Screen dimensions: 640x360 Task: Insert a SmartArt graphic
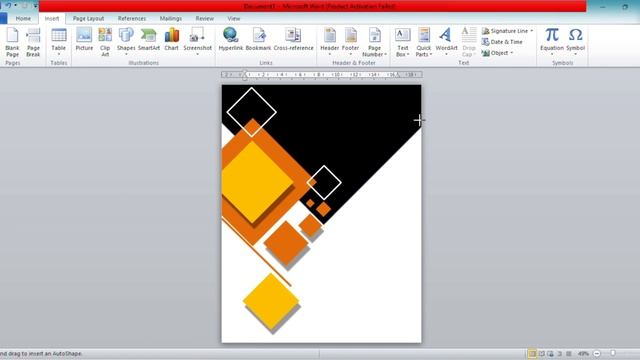(x=149, y=40)
